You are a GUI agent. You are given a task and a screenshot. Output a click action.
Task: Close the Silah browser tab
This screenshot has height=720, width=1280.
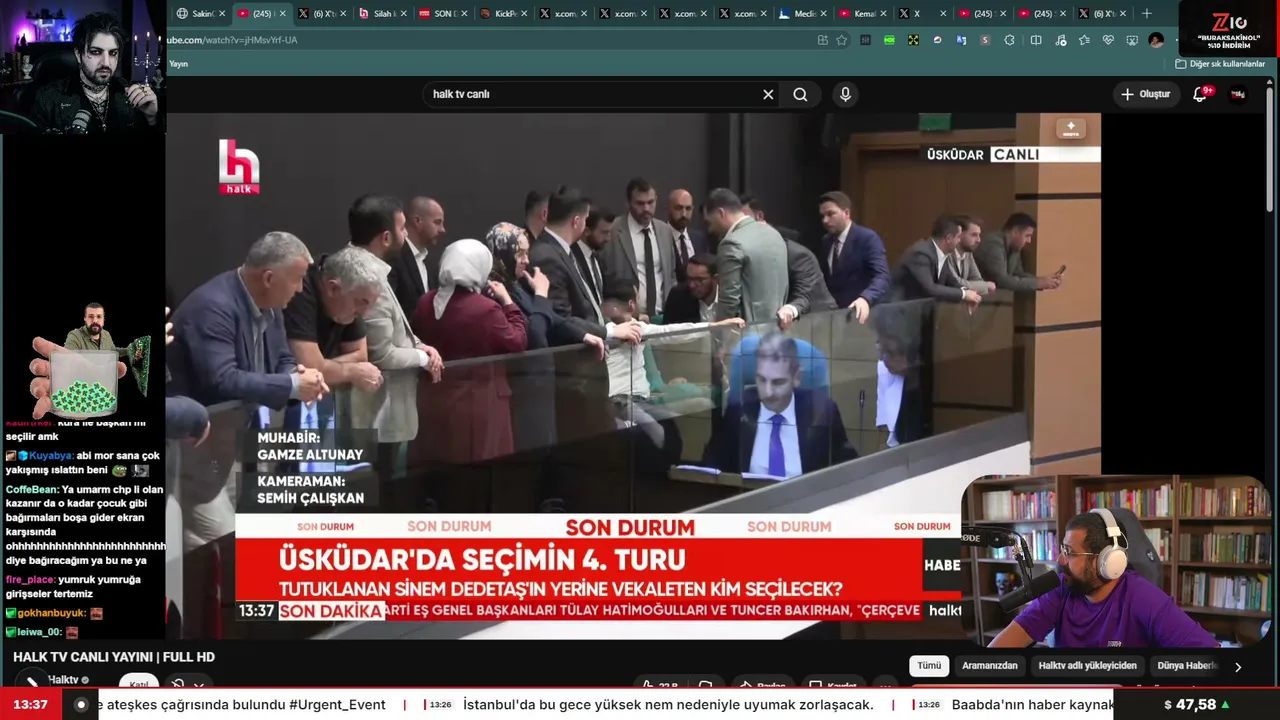tap(403, 14)
